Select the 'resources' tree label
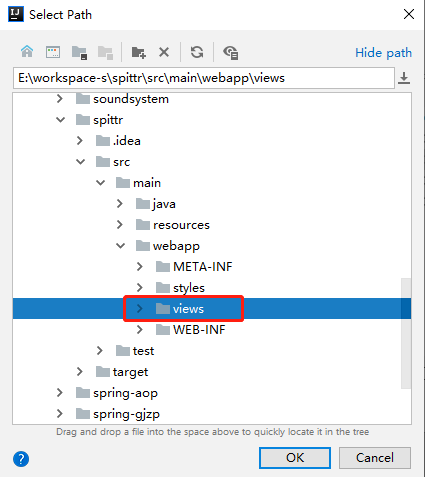The image size is (425, 477). (x=181, y=225)
